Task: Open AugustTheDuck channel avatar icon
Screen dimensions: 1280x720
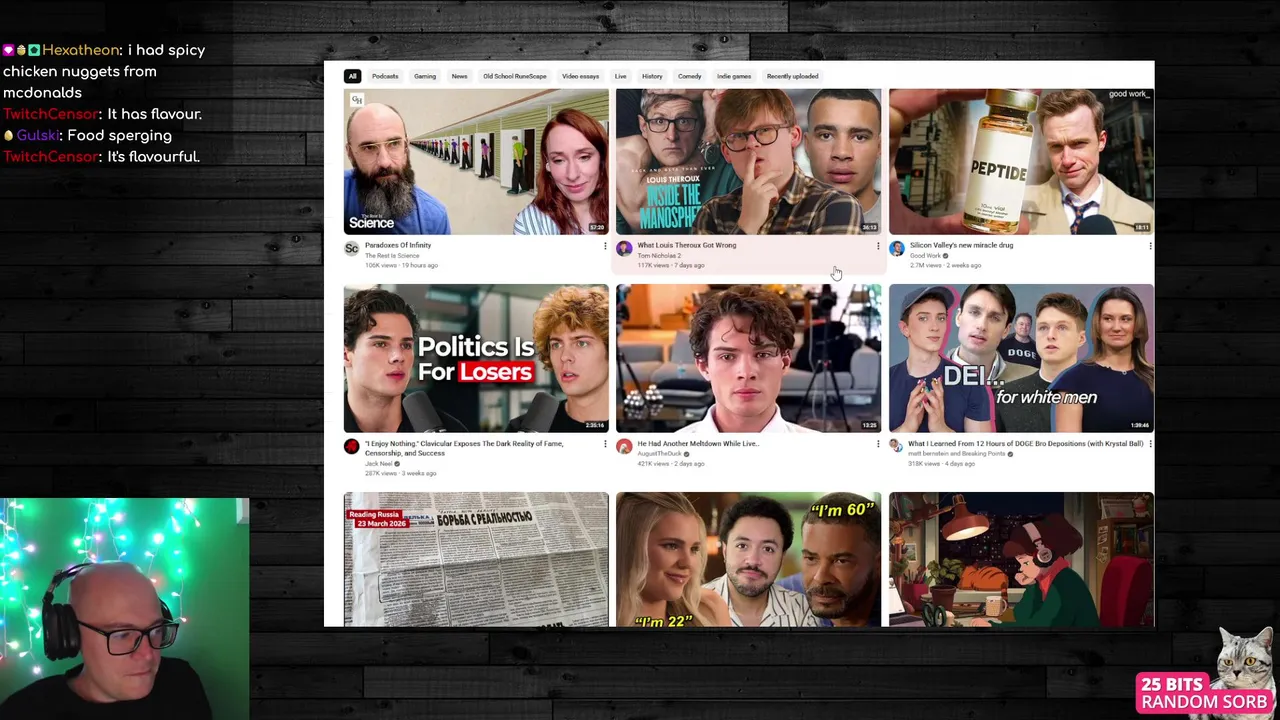Action: click(624, 447)
